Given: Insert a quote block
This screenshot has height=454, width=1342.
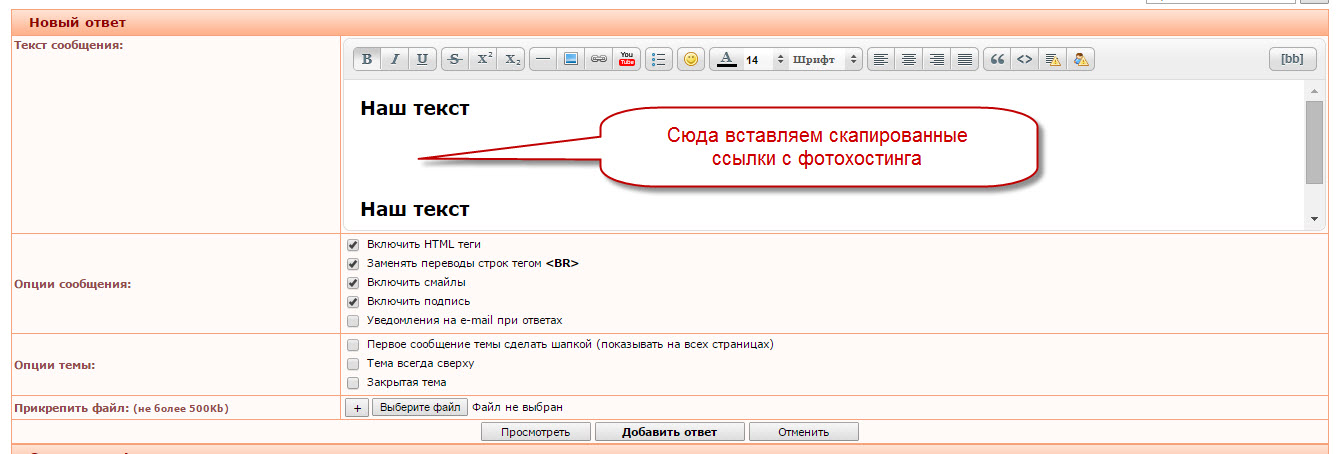Looking at the screenshot, I should click(997, 60).
